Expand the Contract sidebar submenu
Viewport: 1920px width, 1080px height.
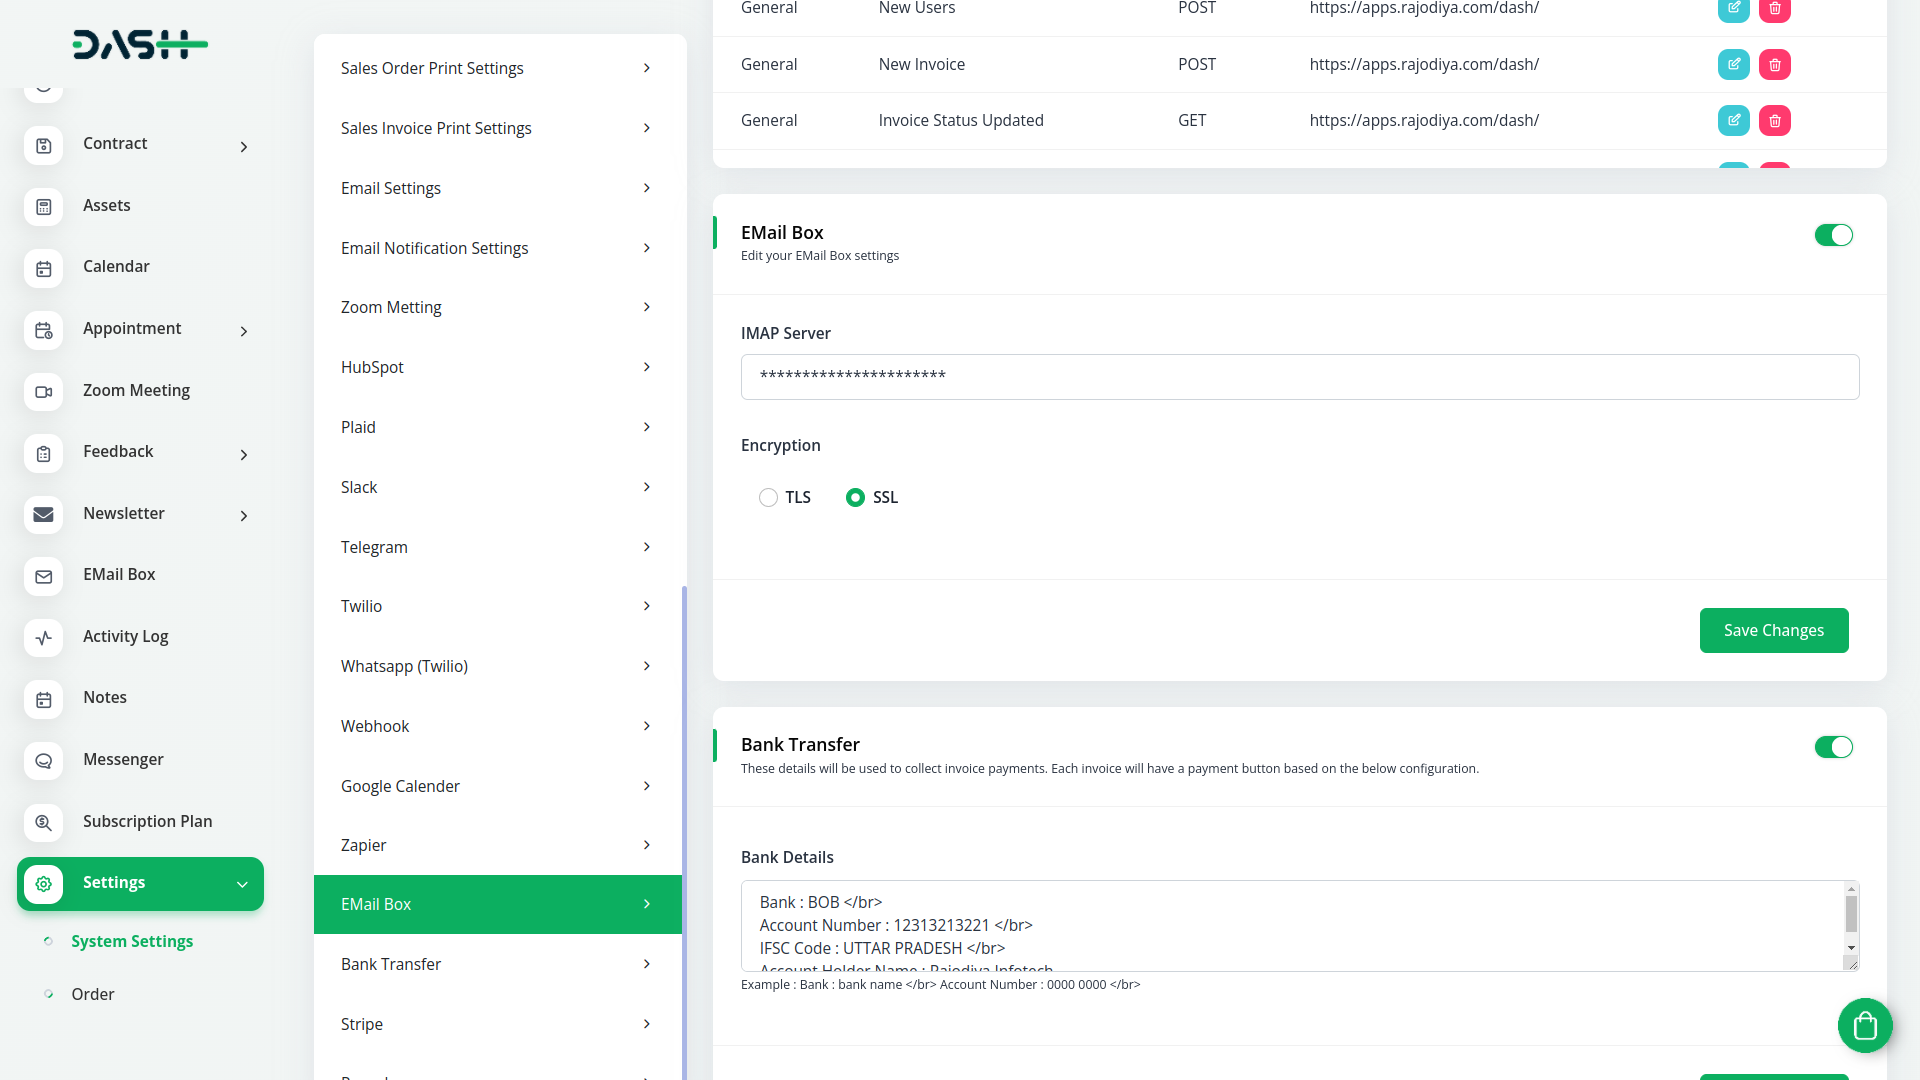click(x=243, y=147)
